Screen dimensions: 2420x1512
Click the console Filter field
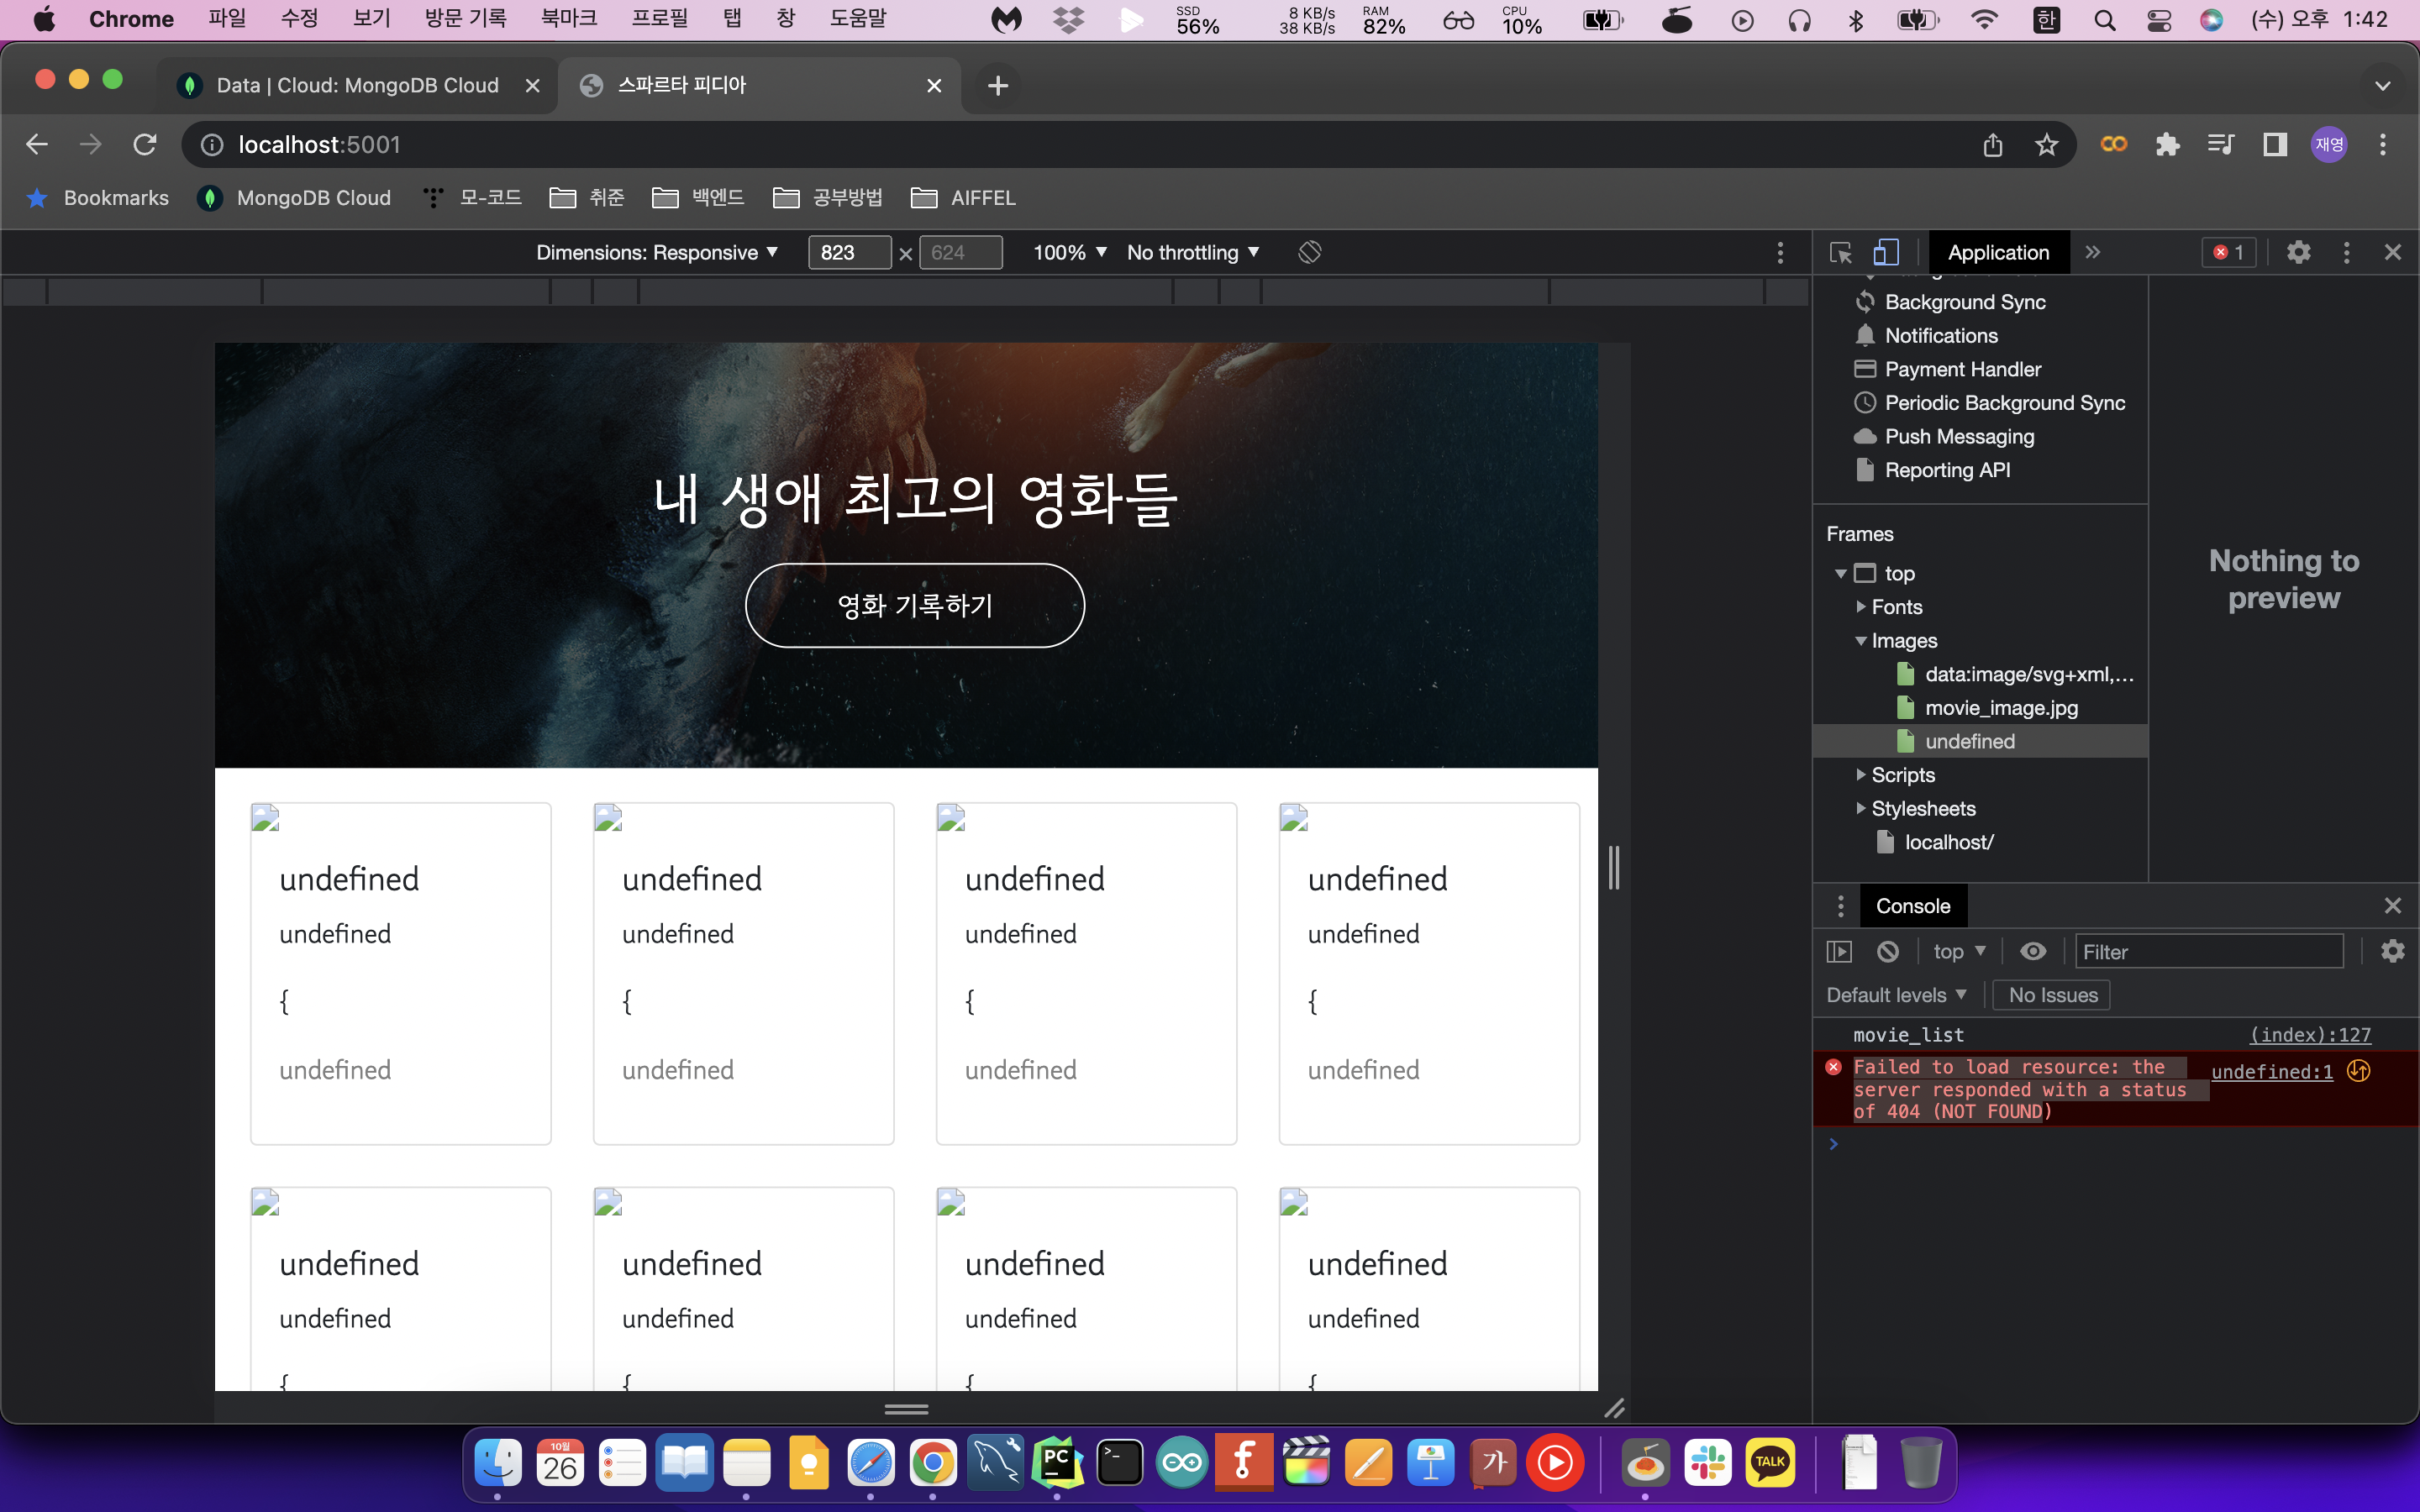coord(2208,951)
